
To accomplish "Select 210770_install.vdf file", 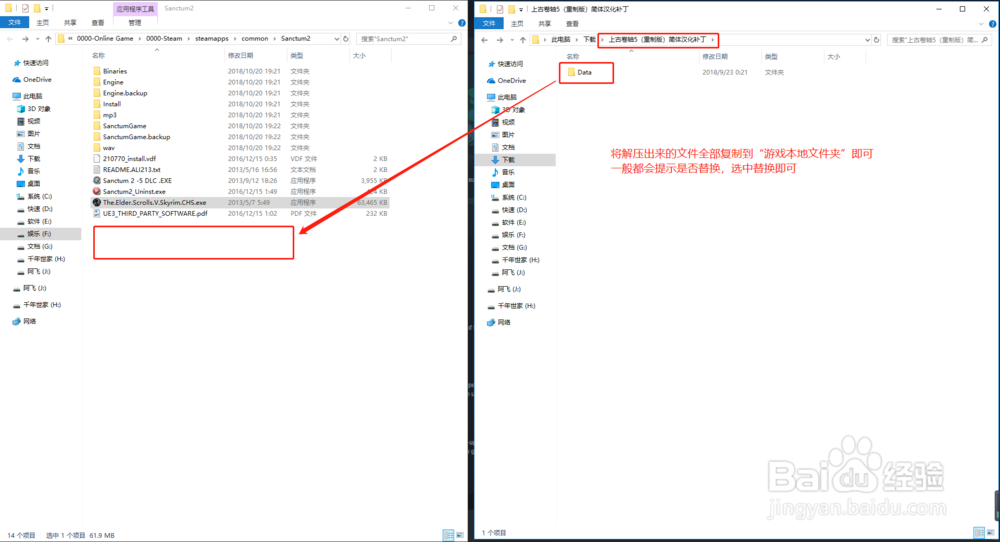I will (129, 158).
